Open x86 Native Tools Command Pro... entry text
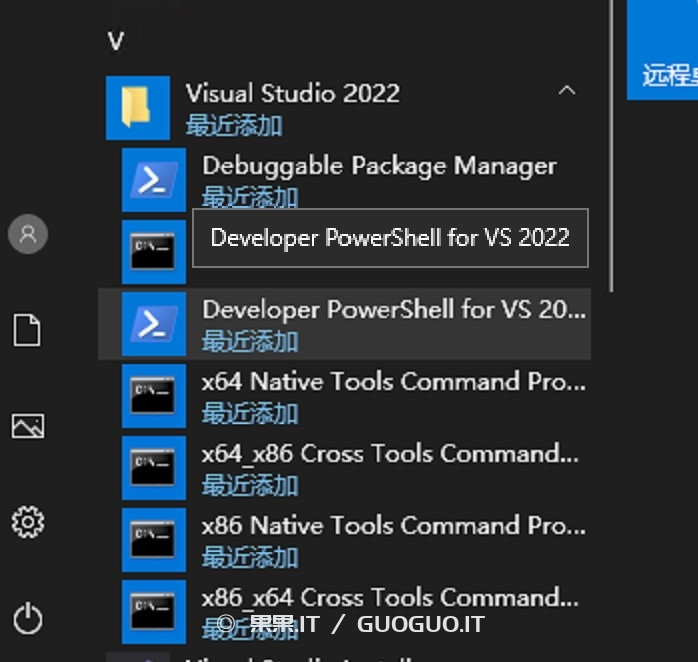698x662 pixels. click(394, 526)
